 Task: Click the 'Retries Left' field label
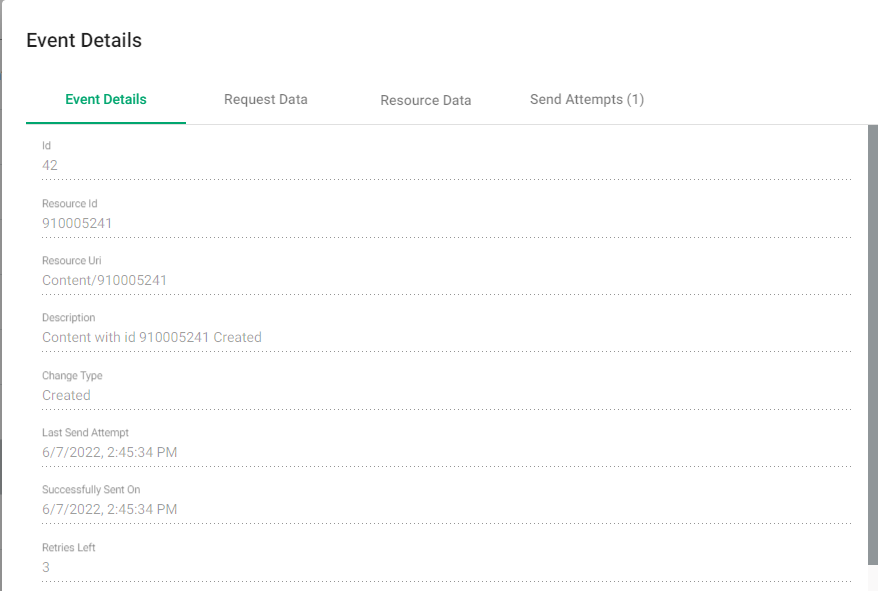tap(69, 548)
